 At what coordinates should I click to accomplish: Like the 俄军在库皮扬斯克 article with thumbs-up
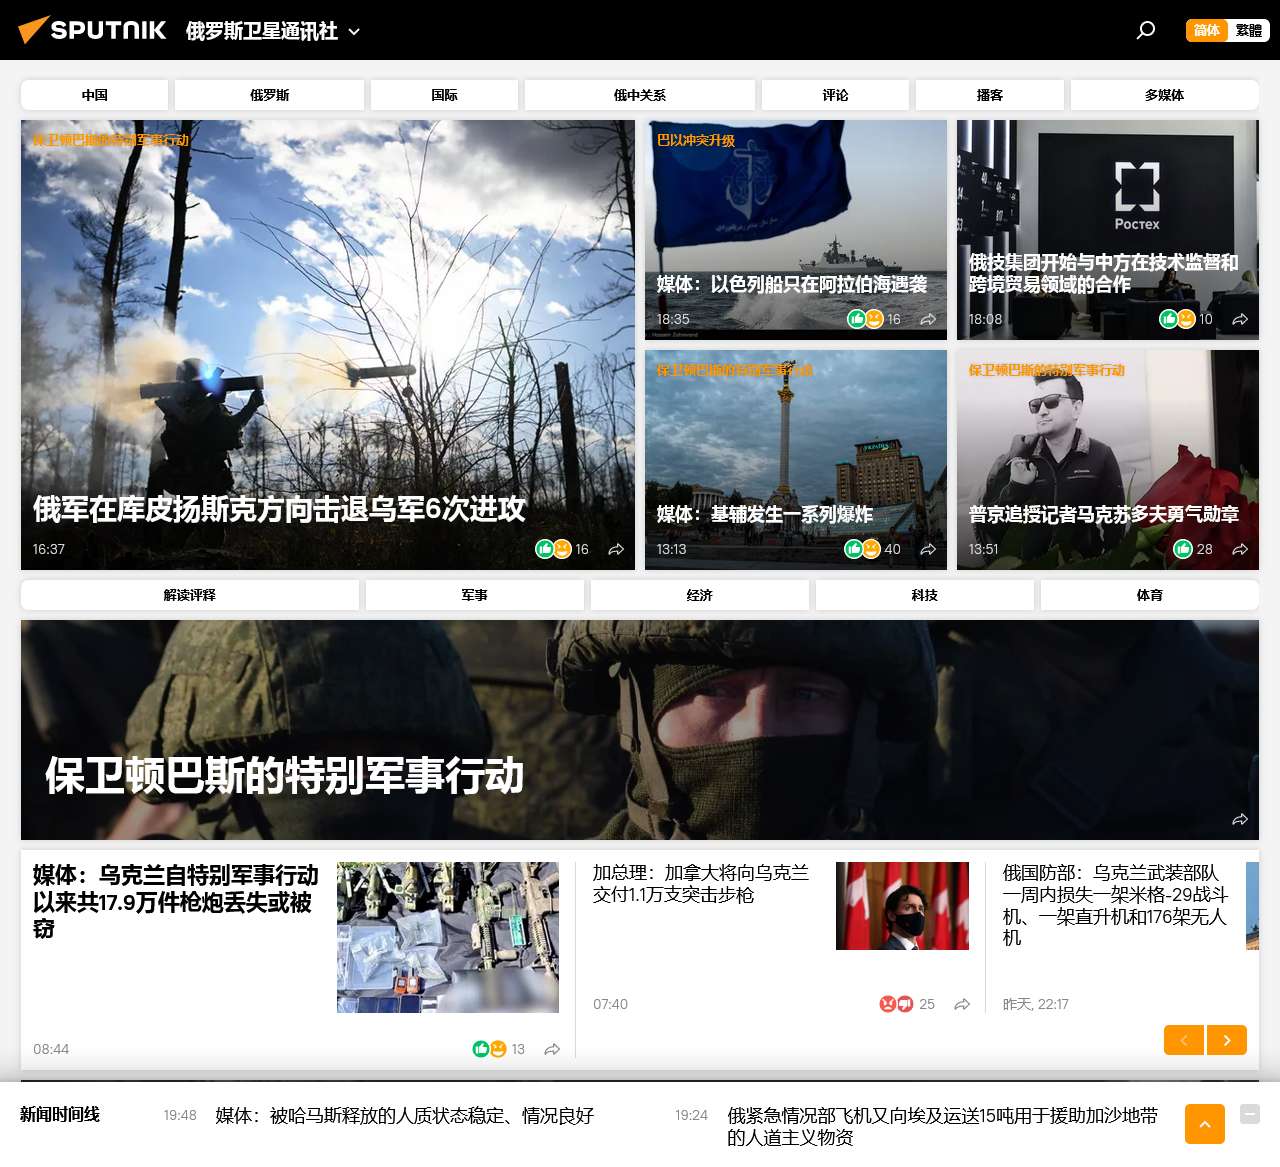(545, 549)
